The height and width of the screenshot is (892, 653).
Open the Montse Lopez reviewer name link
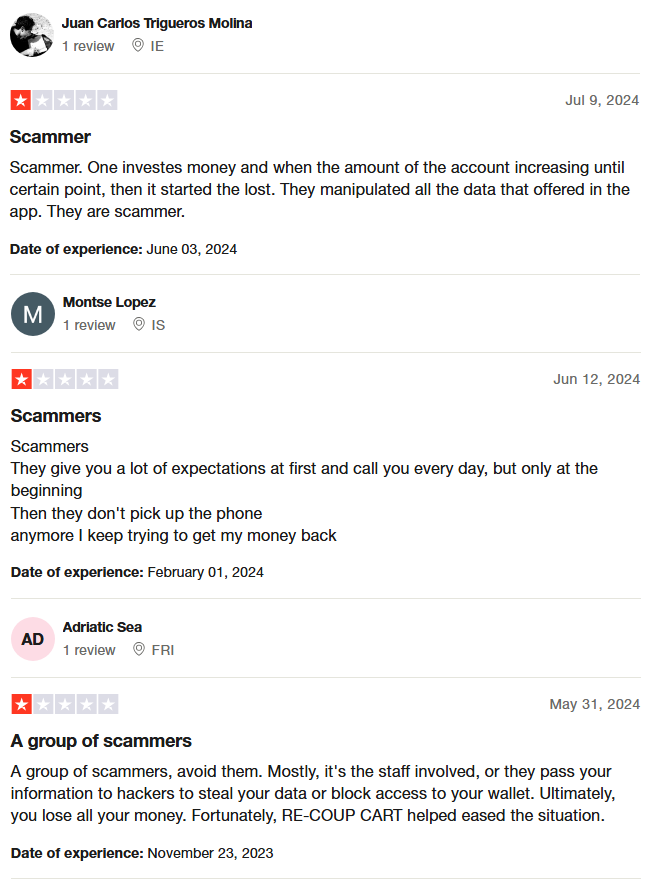(109, 302)
